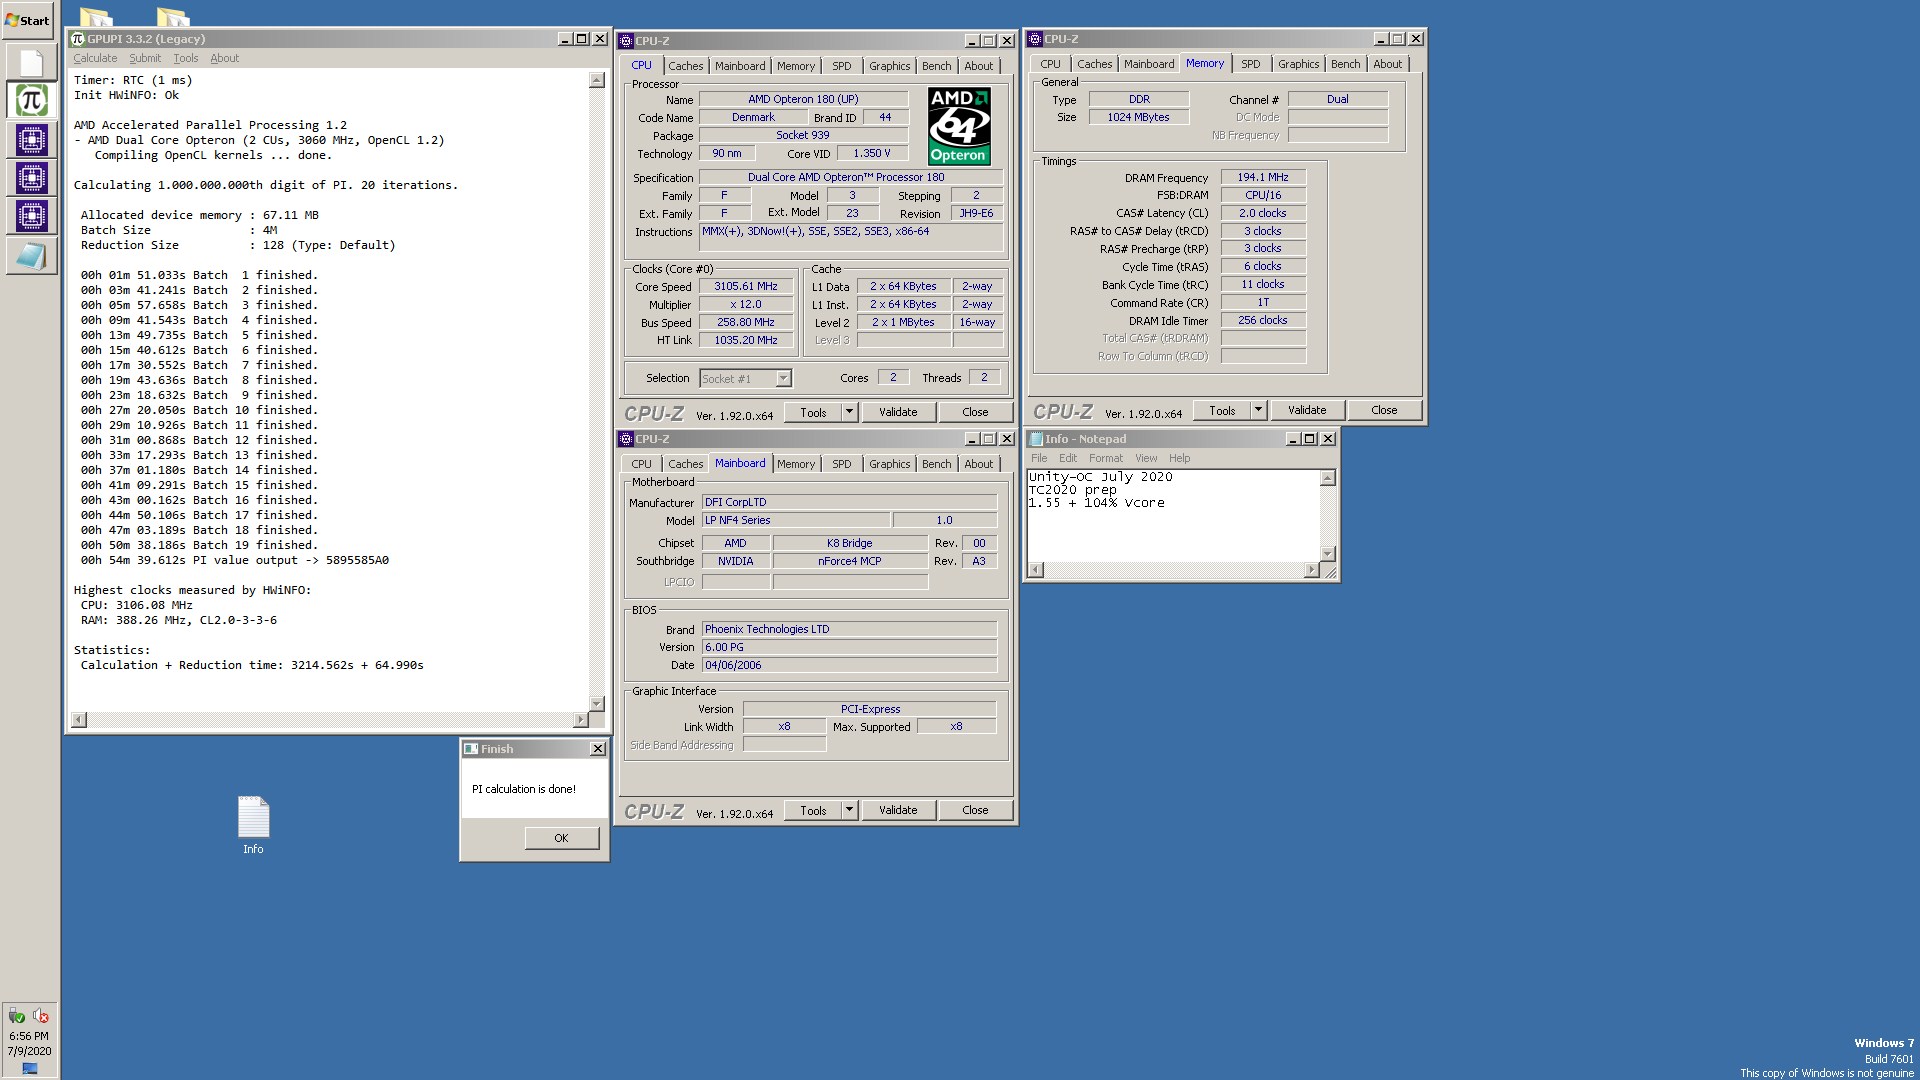Click the show desktop icon below the date
The image size is (1920, 1080).
(30, 1068)
